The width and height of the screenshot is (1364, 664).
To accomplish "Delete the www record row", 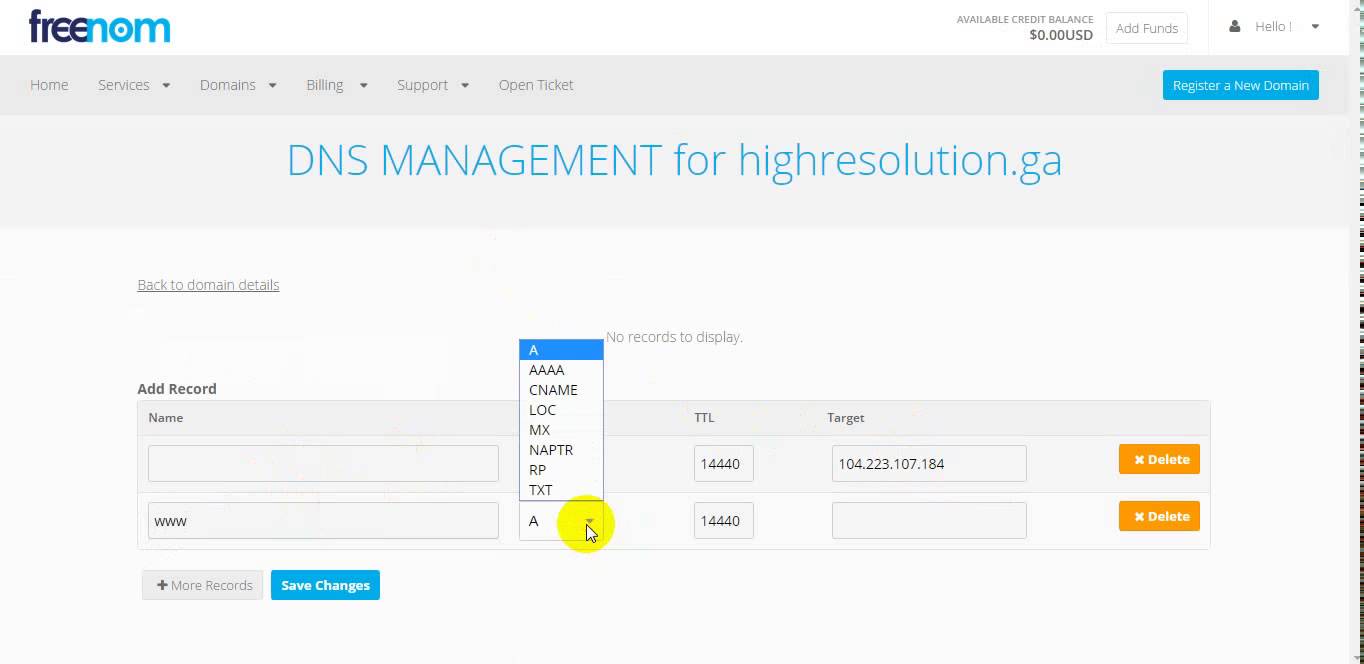I will click(x=1159, y=516).
